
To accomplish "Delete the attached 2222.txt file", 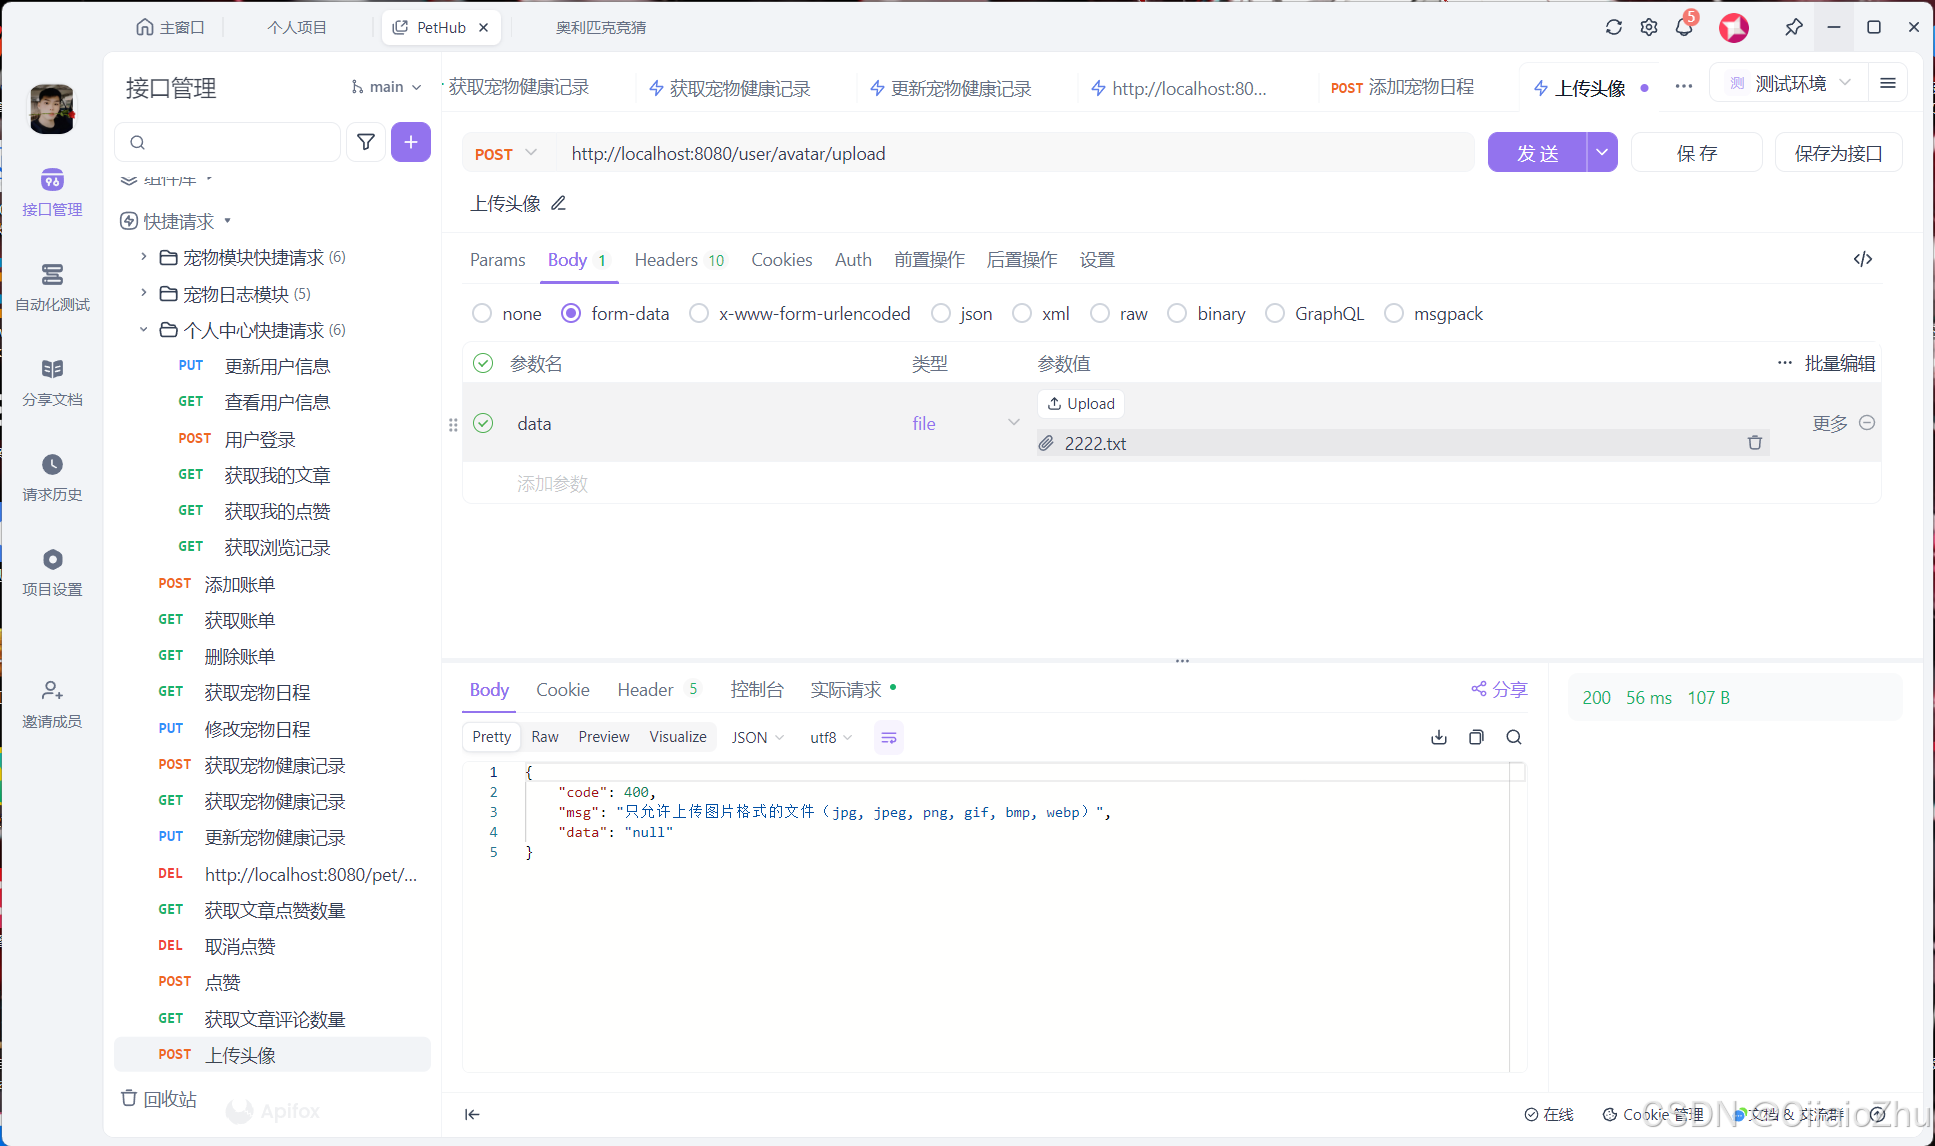I will [1755, 443].
